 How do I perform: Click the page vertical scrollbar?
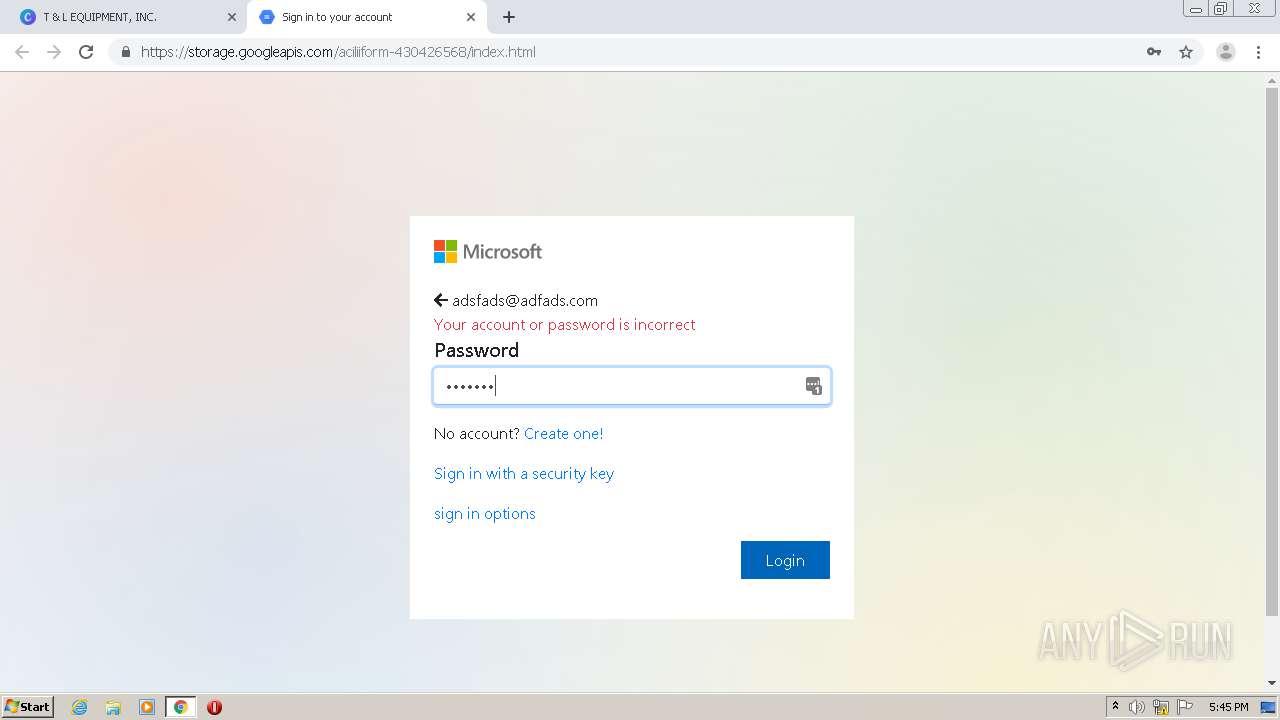click(1272, 350)
